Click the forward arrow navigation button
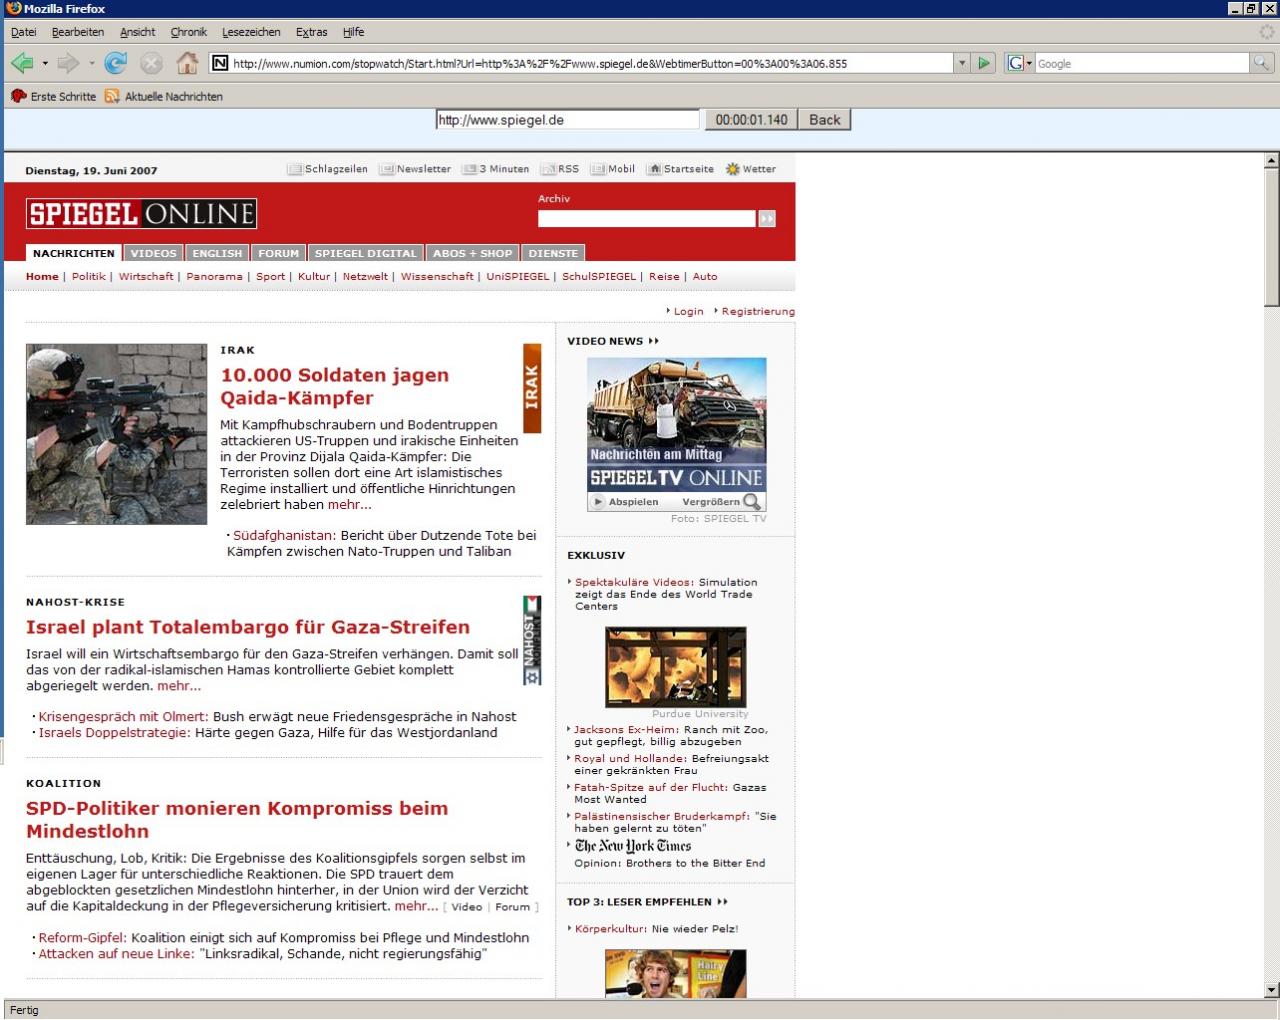The height and width of the screenshot is (1020, 1280). 68,63
